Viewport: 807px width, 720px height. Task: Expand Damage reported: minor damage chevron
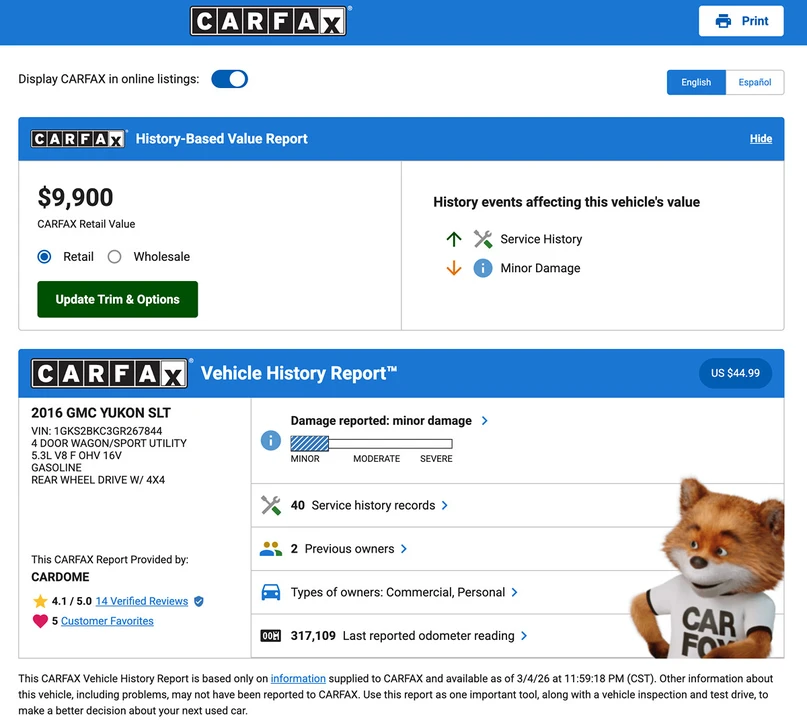[484, 421]
